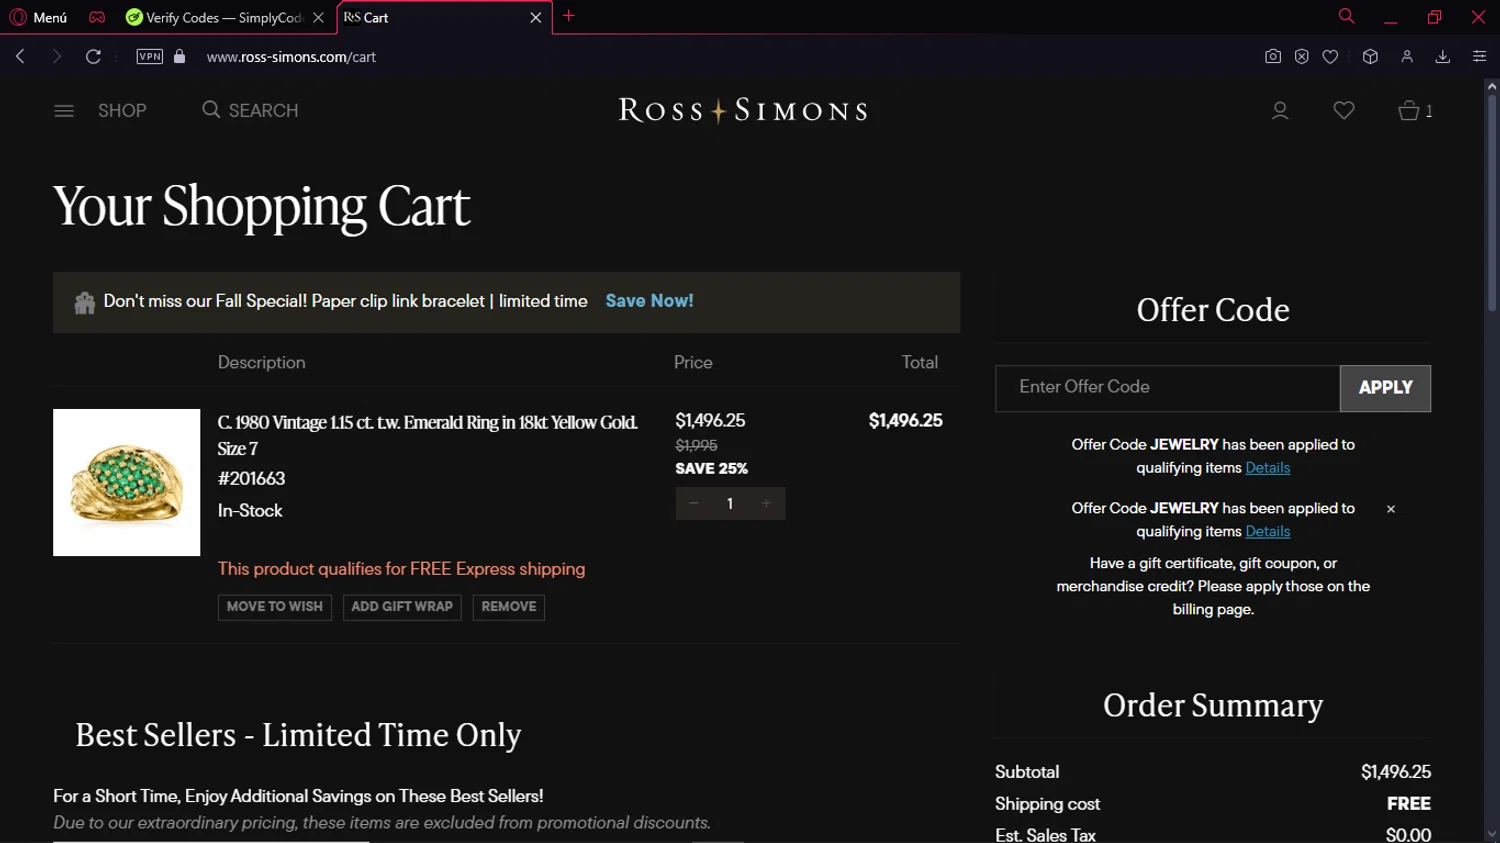Remove the ring using REMOVE button
The image size is (1500, 843).
(509, 607)
